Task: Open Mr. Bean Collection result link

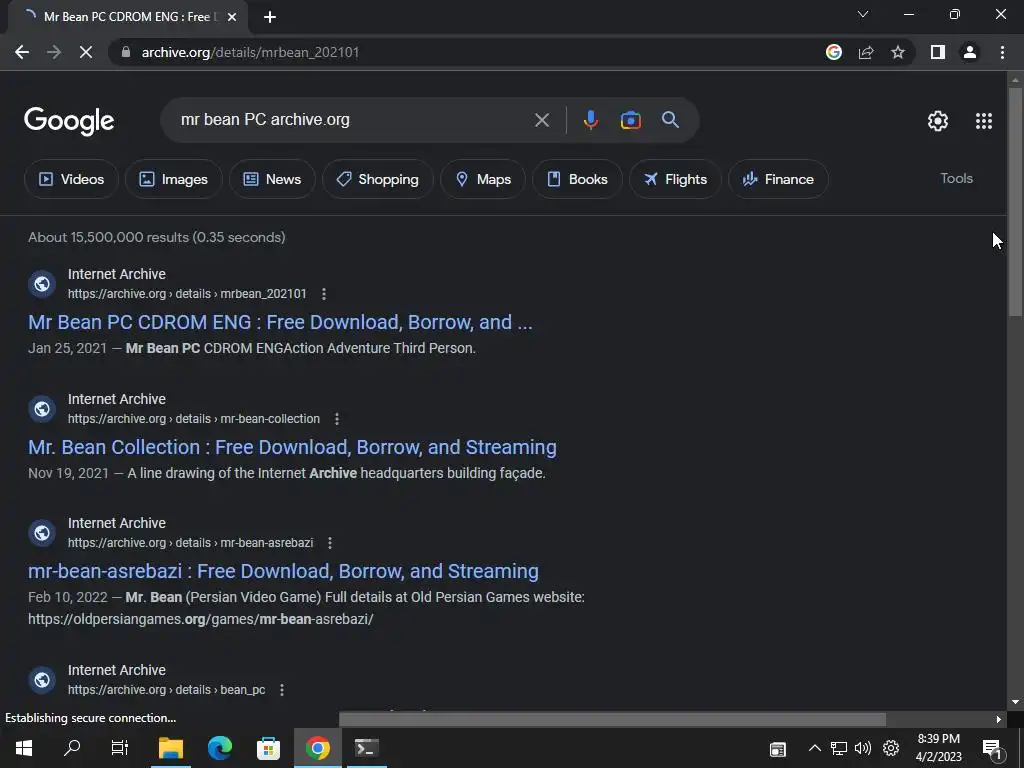Action: pos(292,447)
